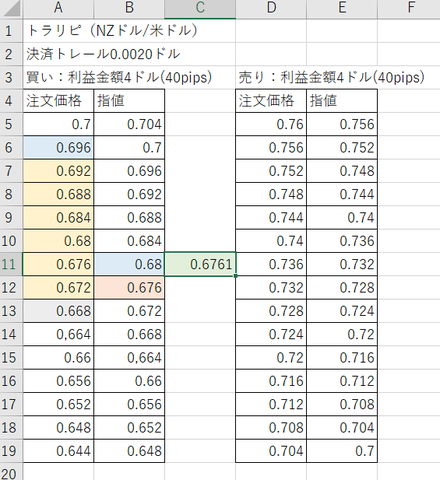Select cell D10 with value 0.74
The image size is (440, 480).
(271, 241)
